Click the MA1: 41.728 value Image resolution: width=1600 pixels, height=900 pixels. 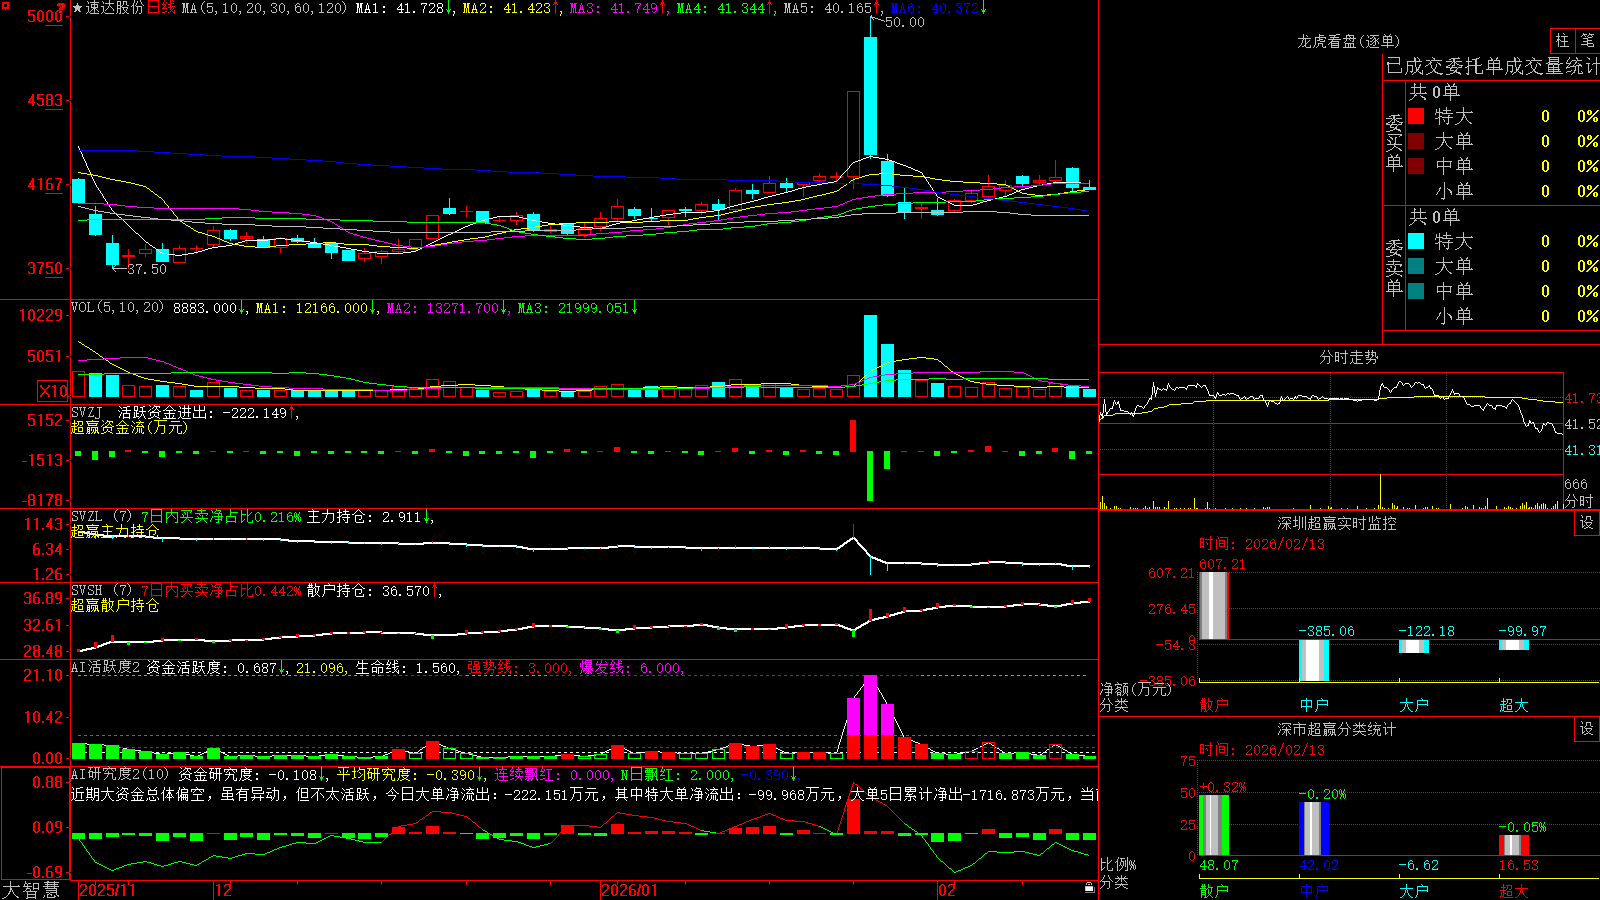click(400, 8)
